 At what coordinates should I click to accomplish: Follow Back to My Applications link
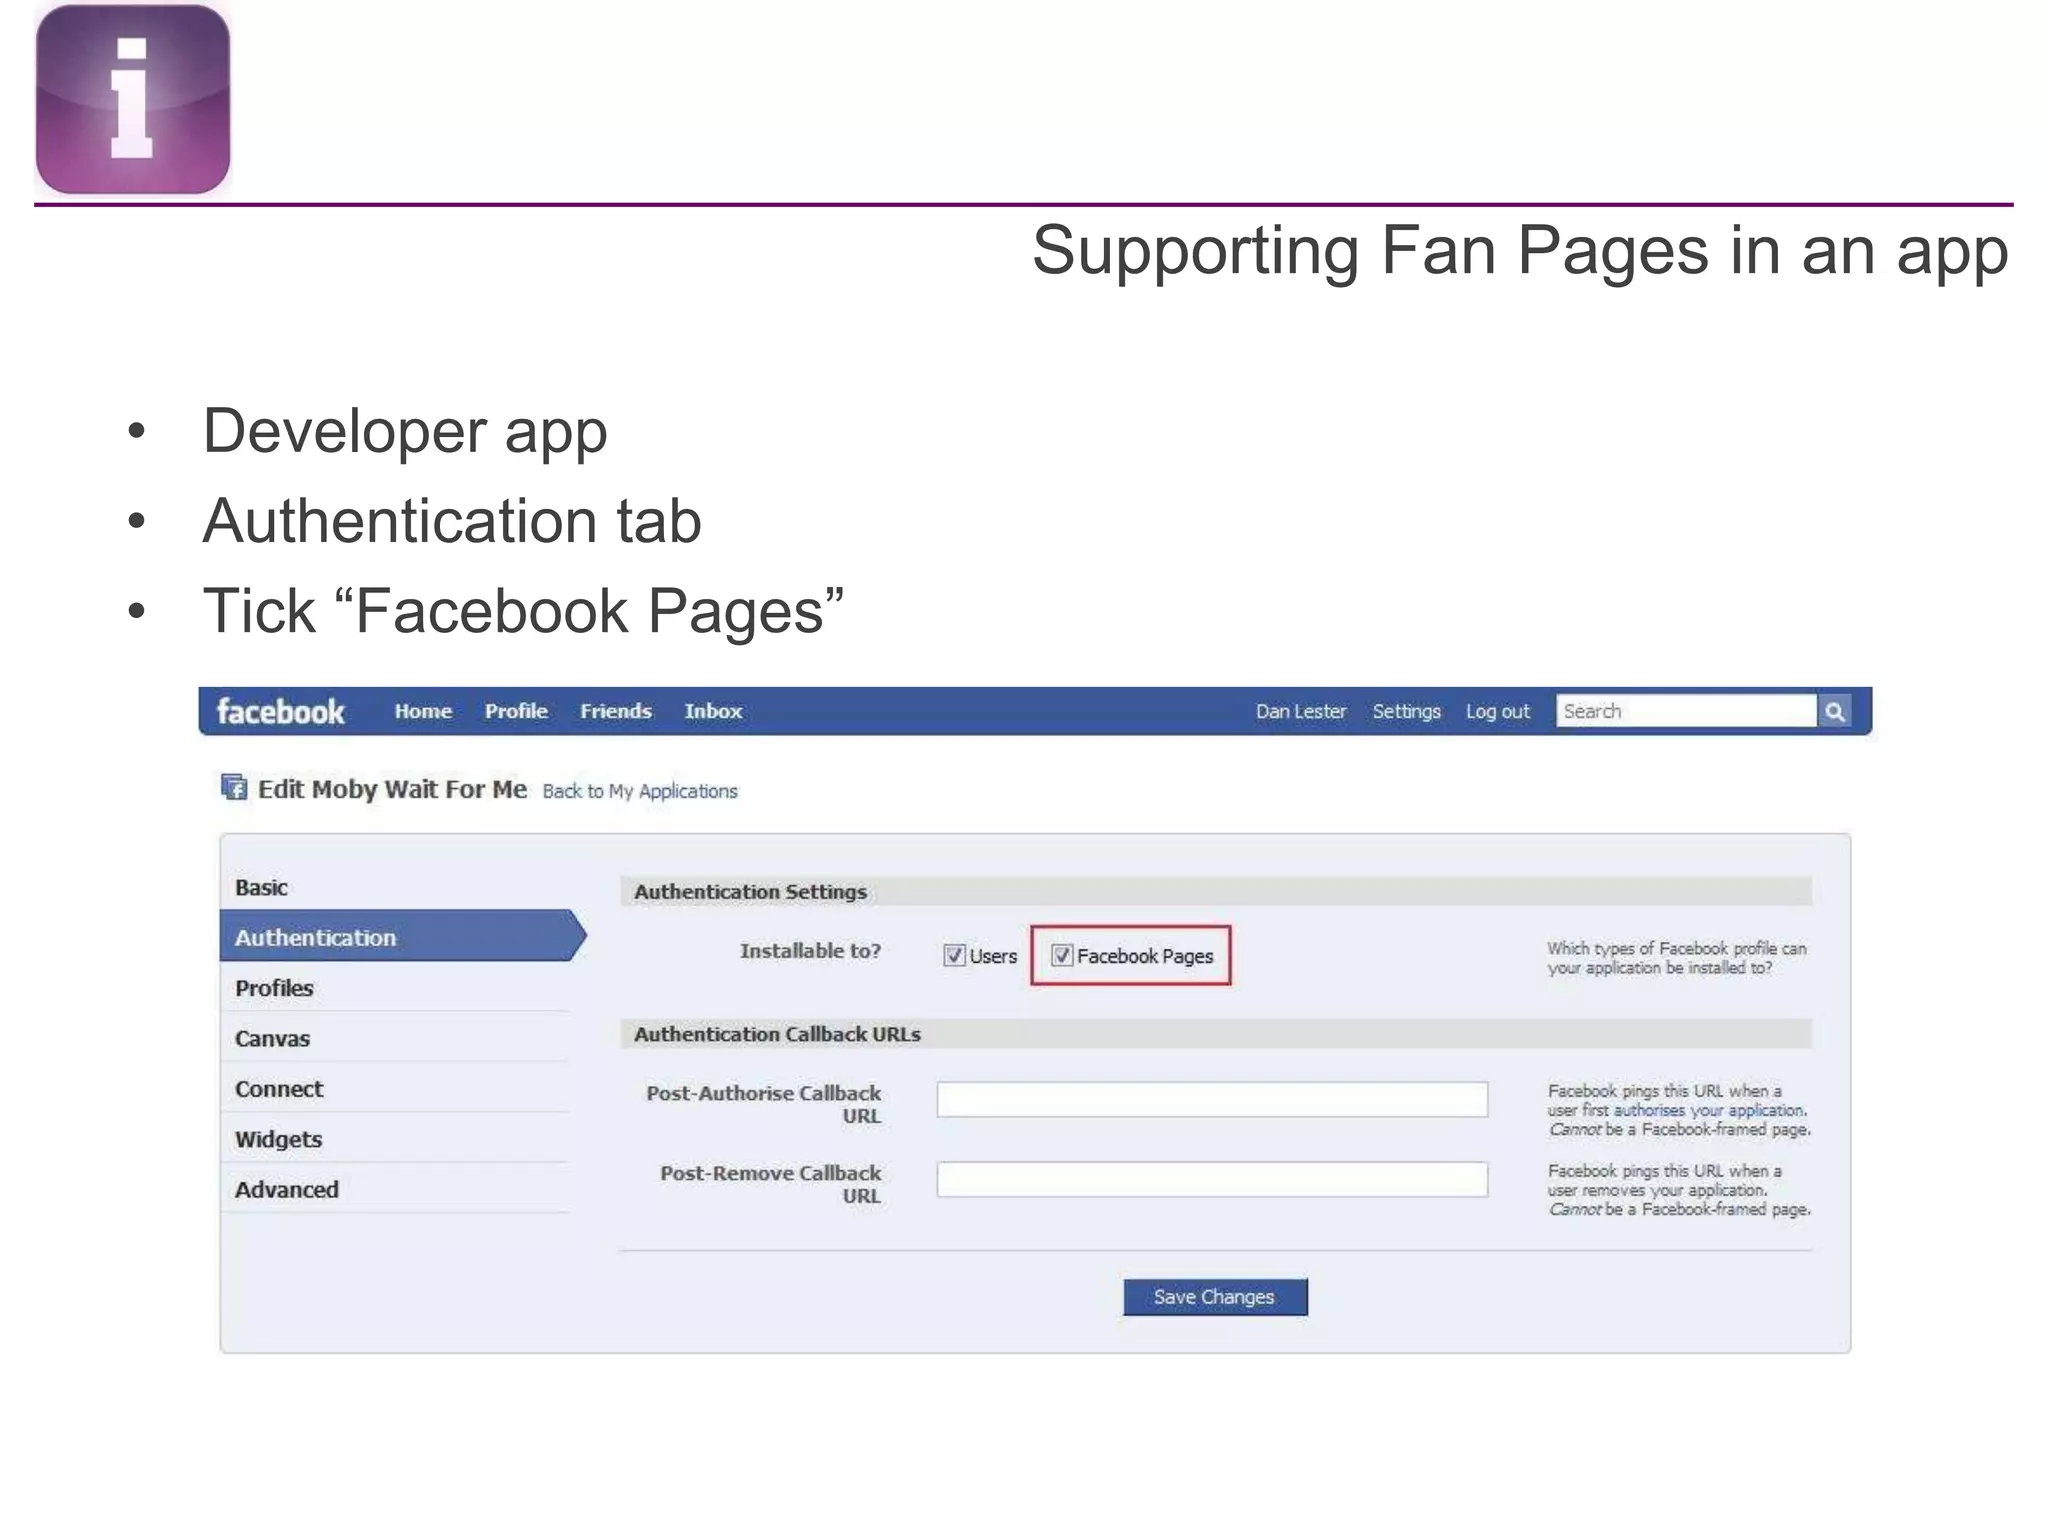(x=640, y=791)
